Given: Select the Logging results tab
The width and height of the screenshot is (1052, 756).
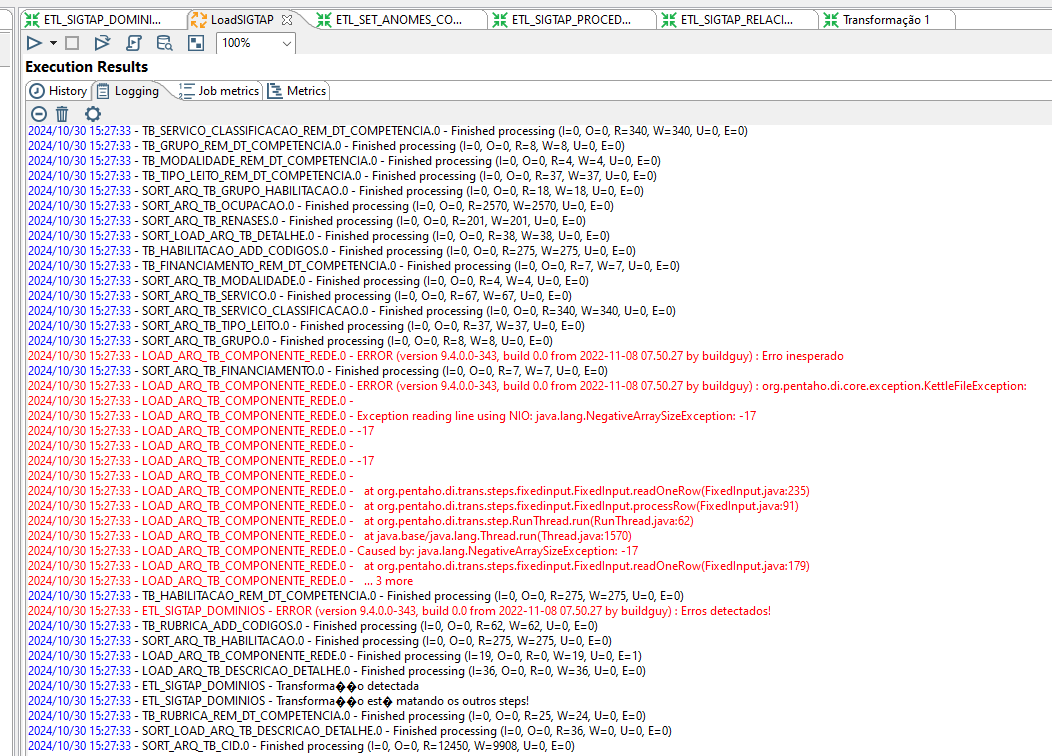Looking at the screenshot, I should coord(128,91).
